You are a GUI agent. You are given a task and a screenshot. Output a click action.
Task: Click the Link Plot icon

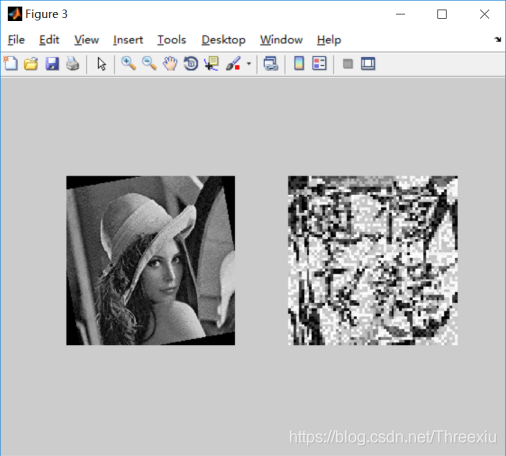point(271,63)
